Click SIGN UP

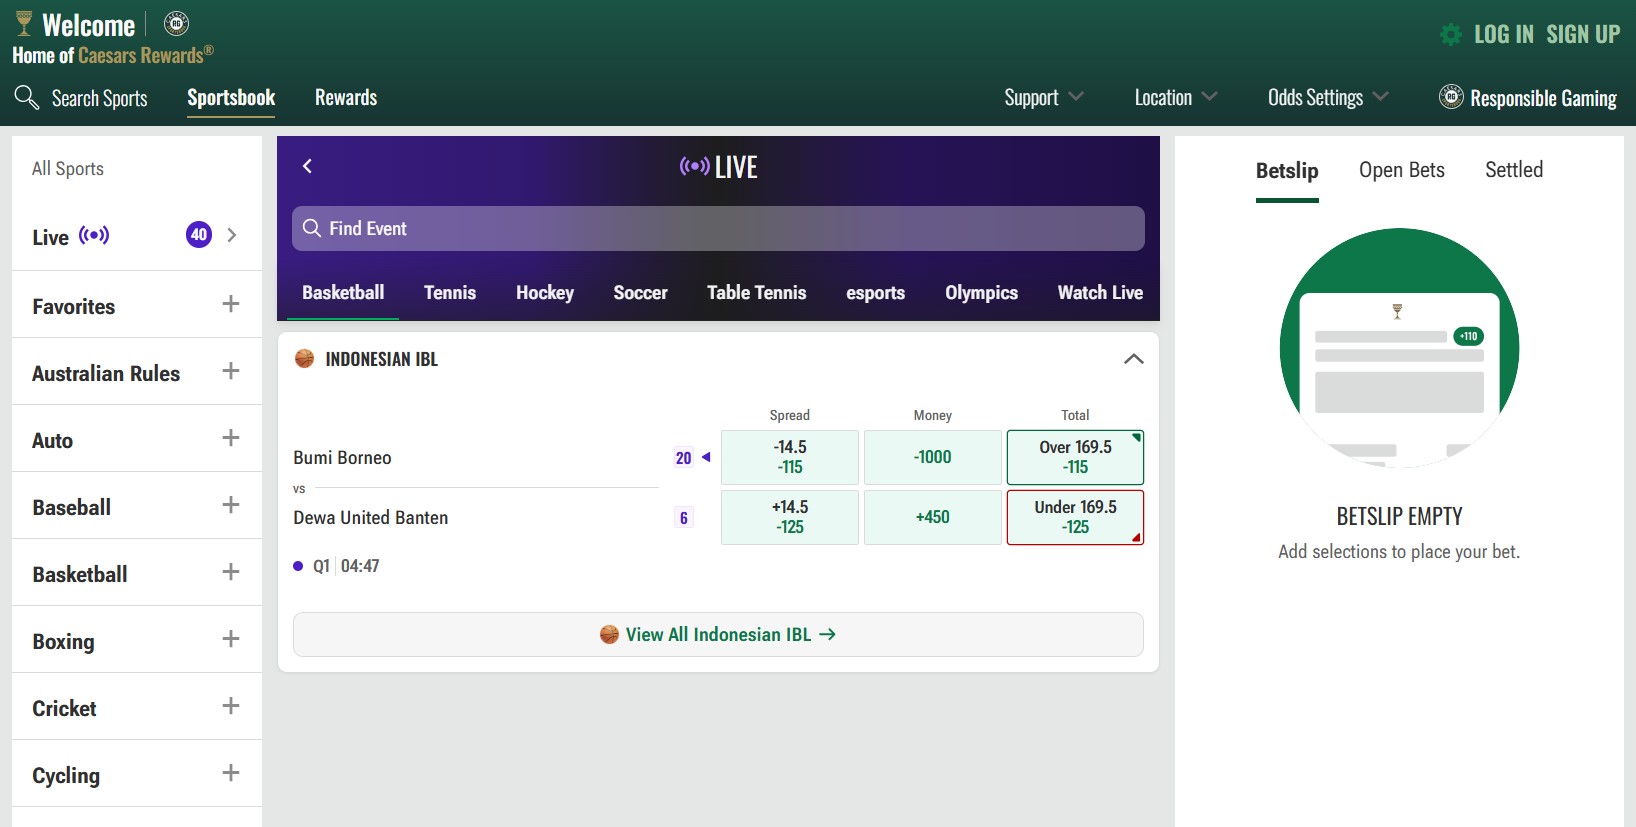click(x=1583, y=34)
